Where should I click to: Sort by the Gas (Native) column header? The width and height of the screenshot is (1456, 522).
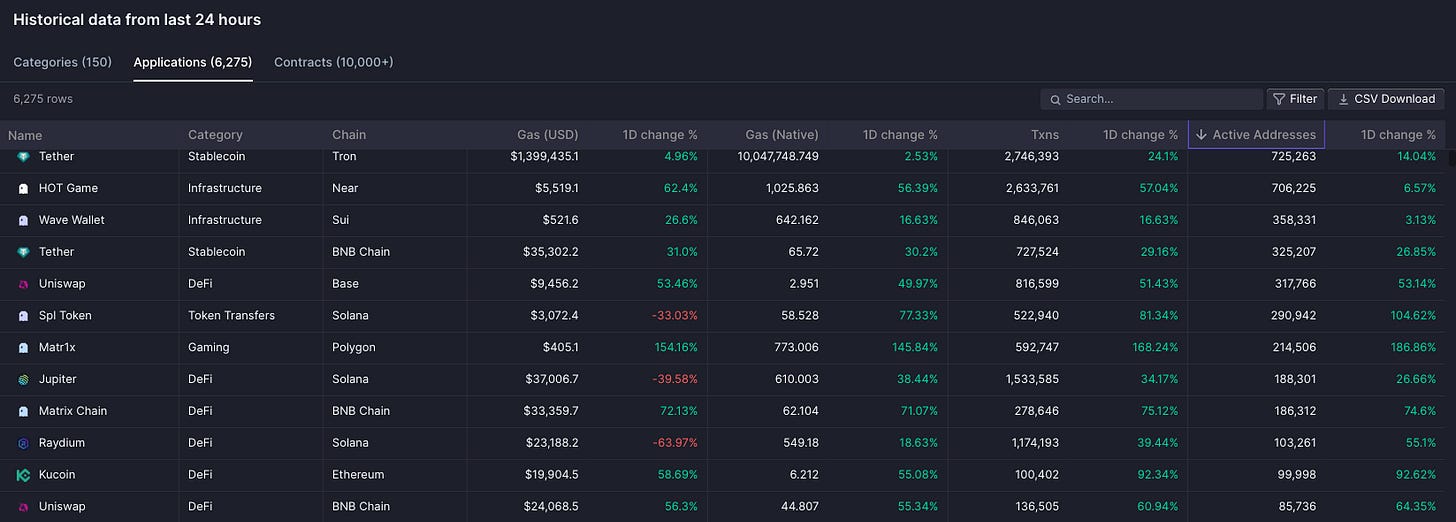tap(782, 135)
